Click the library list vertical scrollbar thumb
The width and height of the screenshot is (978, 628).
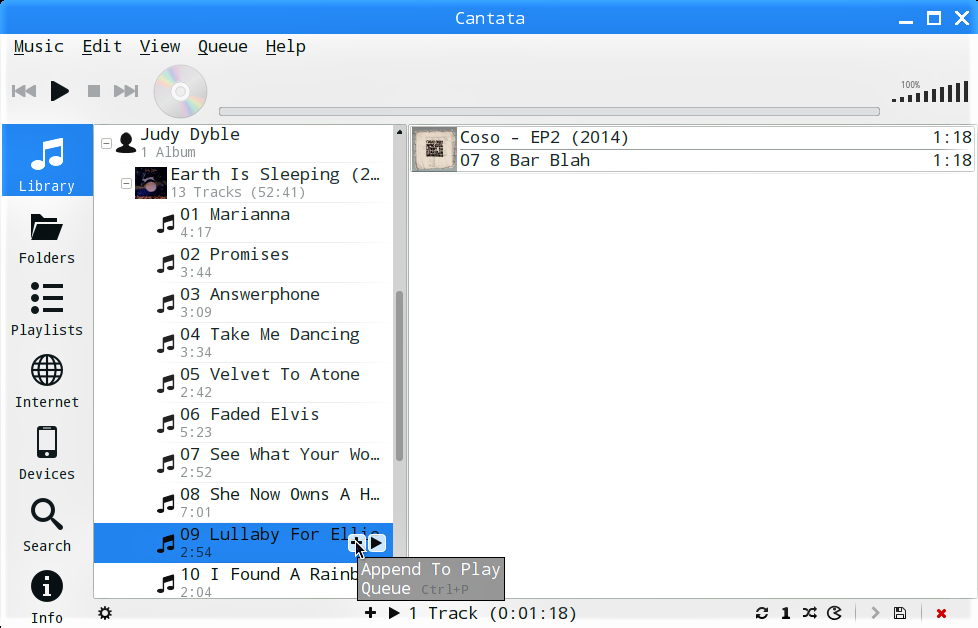pyautogui.click(x=399, y=376)
